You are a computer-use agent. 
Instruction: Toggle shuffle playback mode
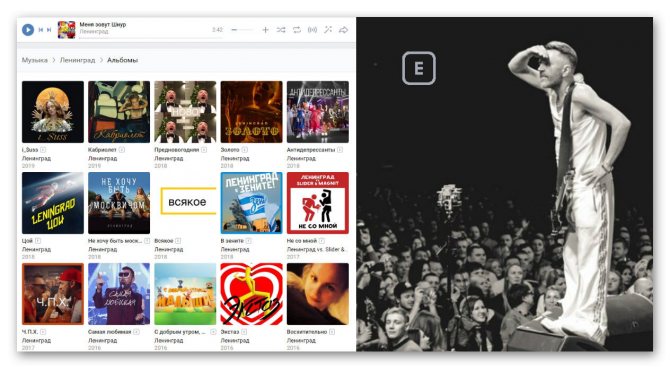[x=281, y=30]
